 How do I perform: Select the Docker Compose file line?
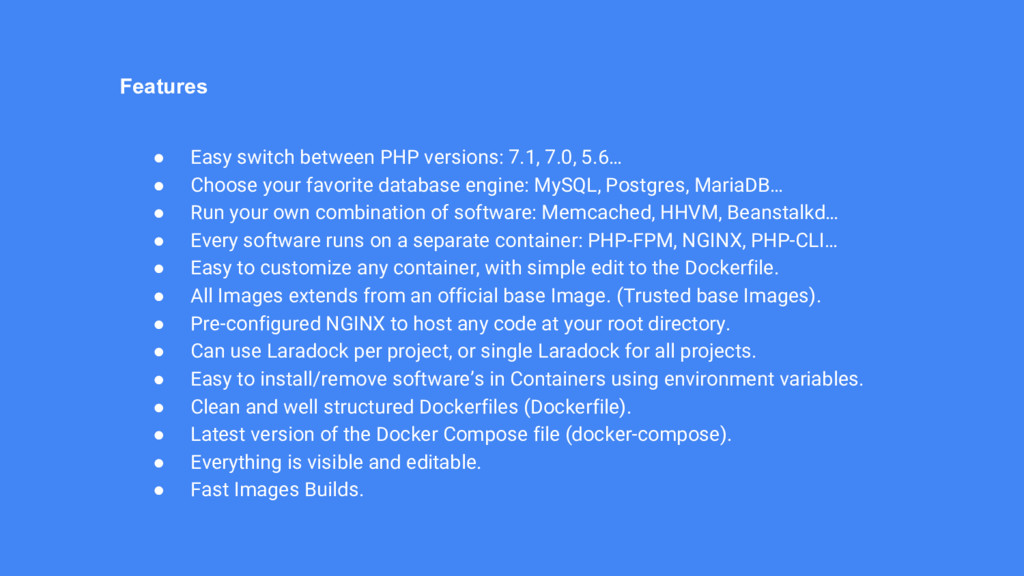pos(461,435)
